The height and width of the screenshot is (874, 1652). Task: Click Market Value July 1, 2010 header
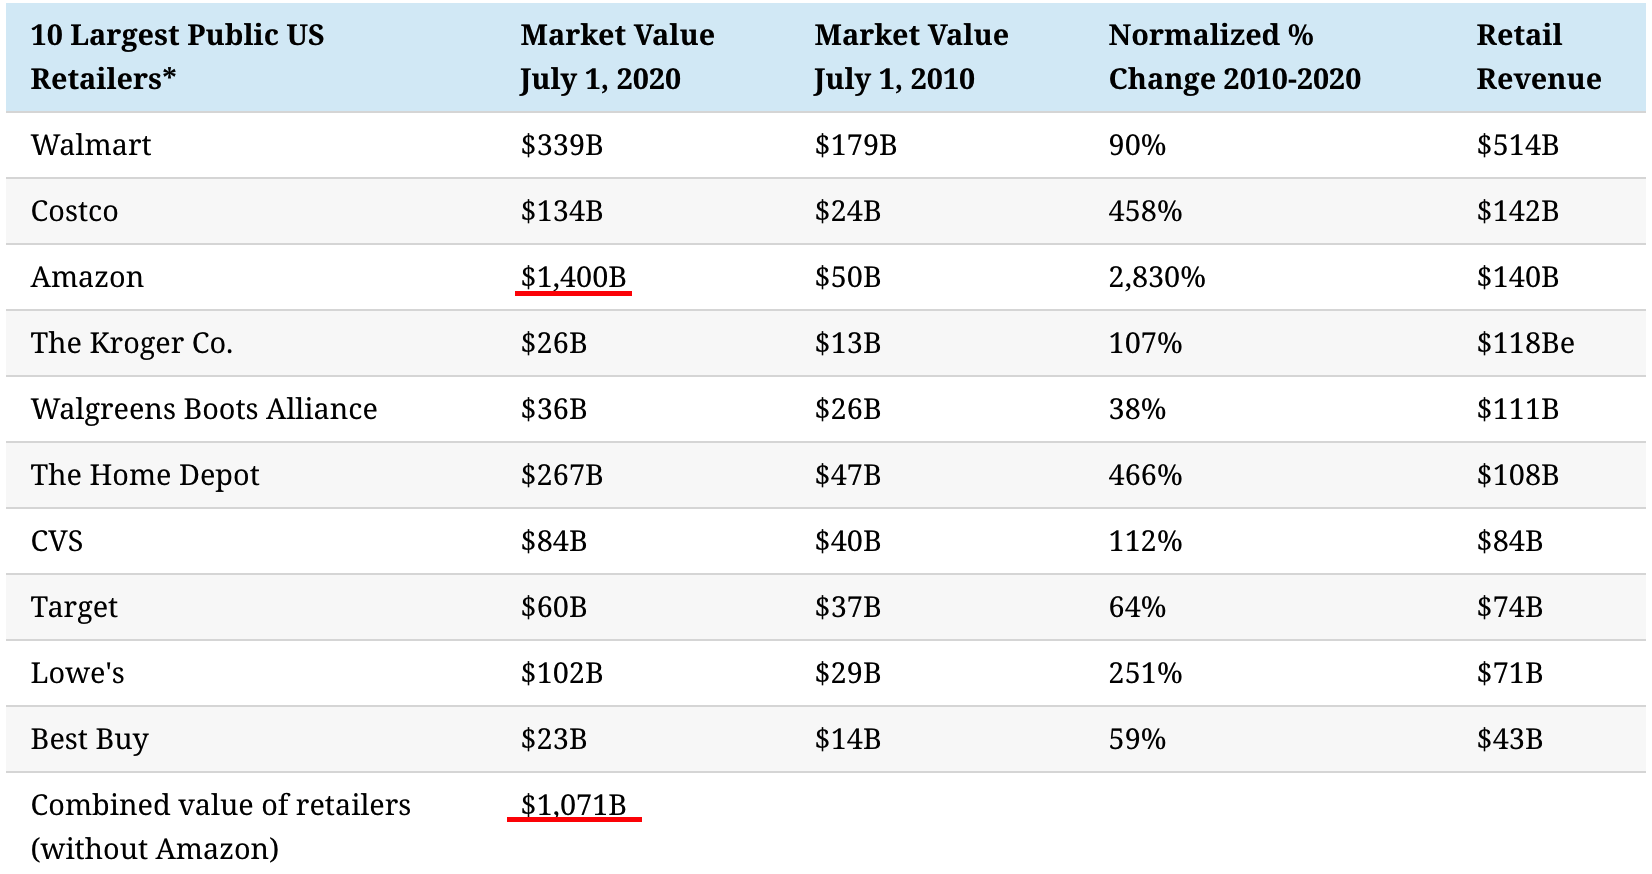[911, 57]
